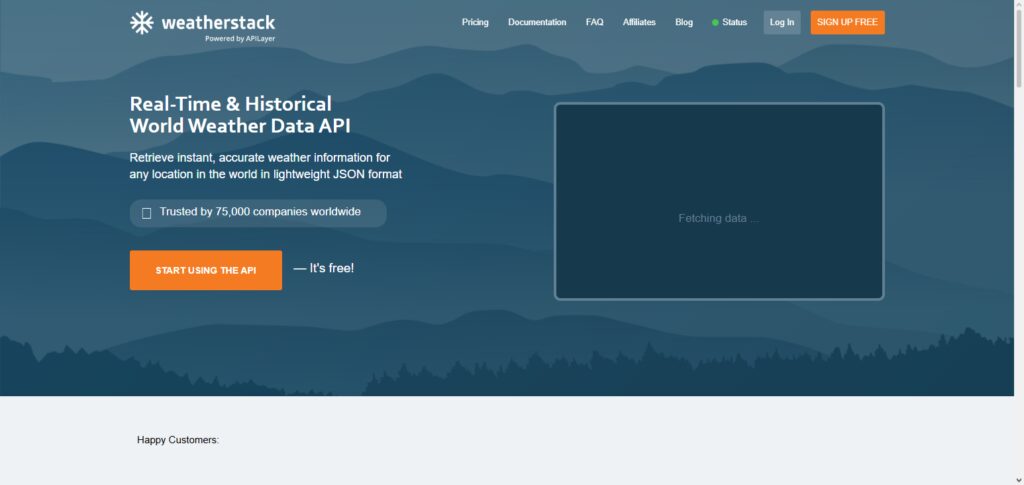Visit the Blog from the top menu
The height and width of the screenshot is (485, 1024).
[x=684, y=22]
